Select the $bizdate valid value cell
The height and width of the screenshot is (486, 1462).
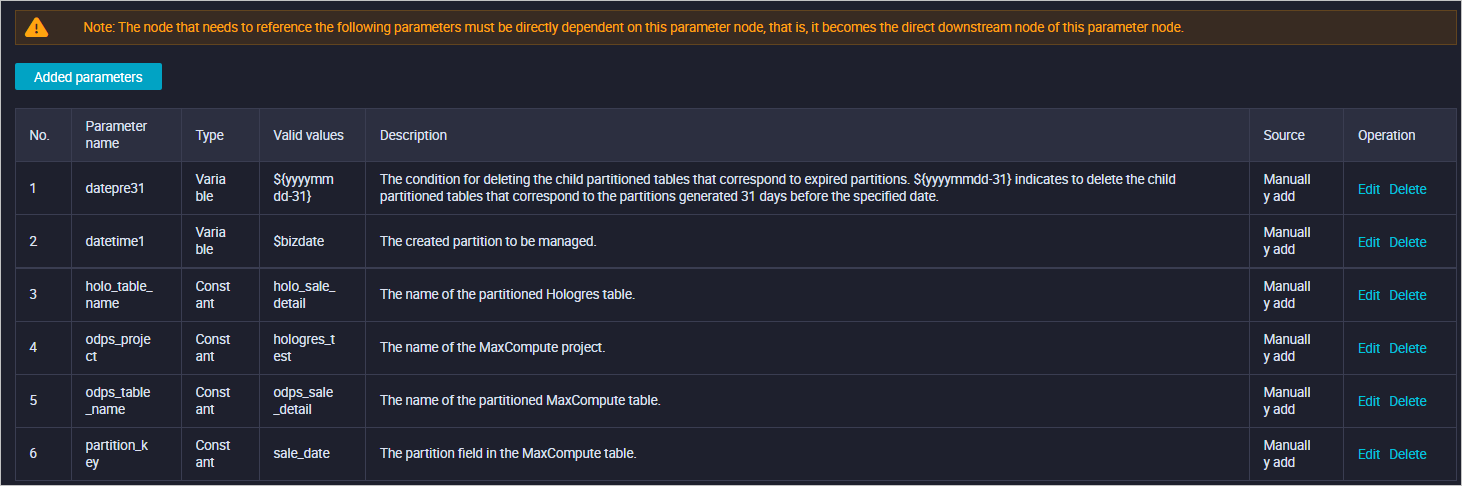click(298, 242)
